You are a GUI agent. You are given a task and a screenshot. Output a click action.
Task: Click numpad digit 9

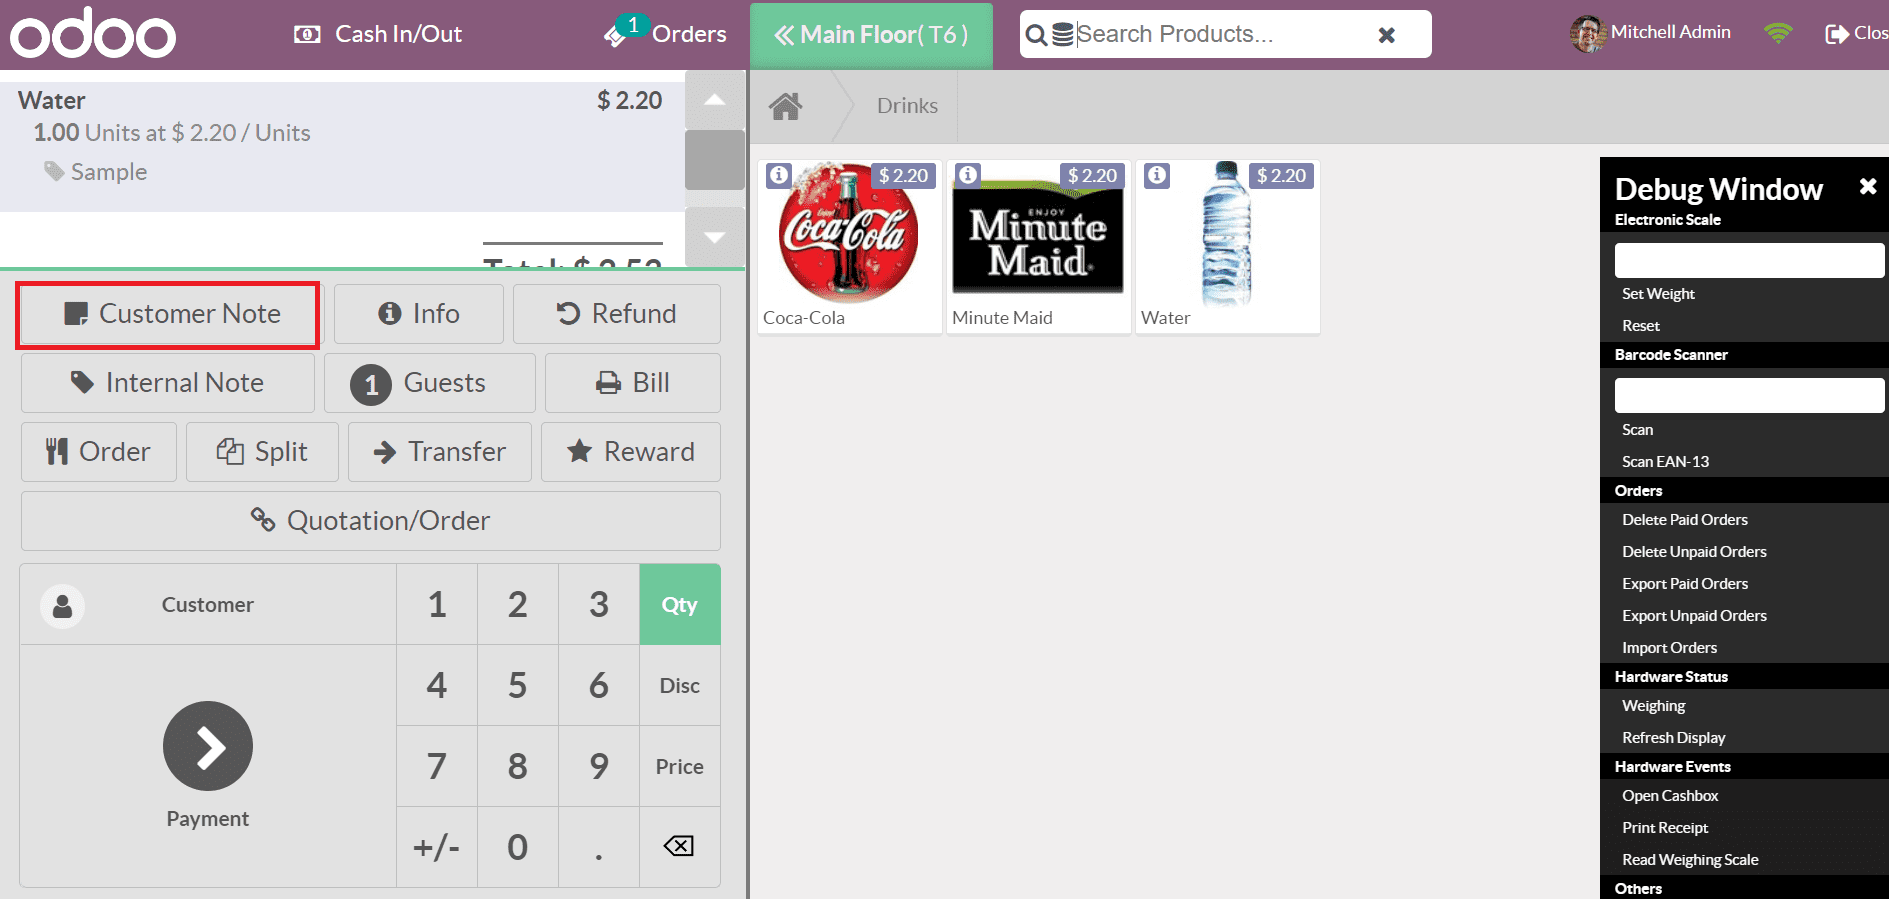[x=599, y=767]
